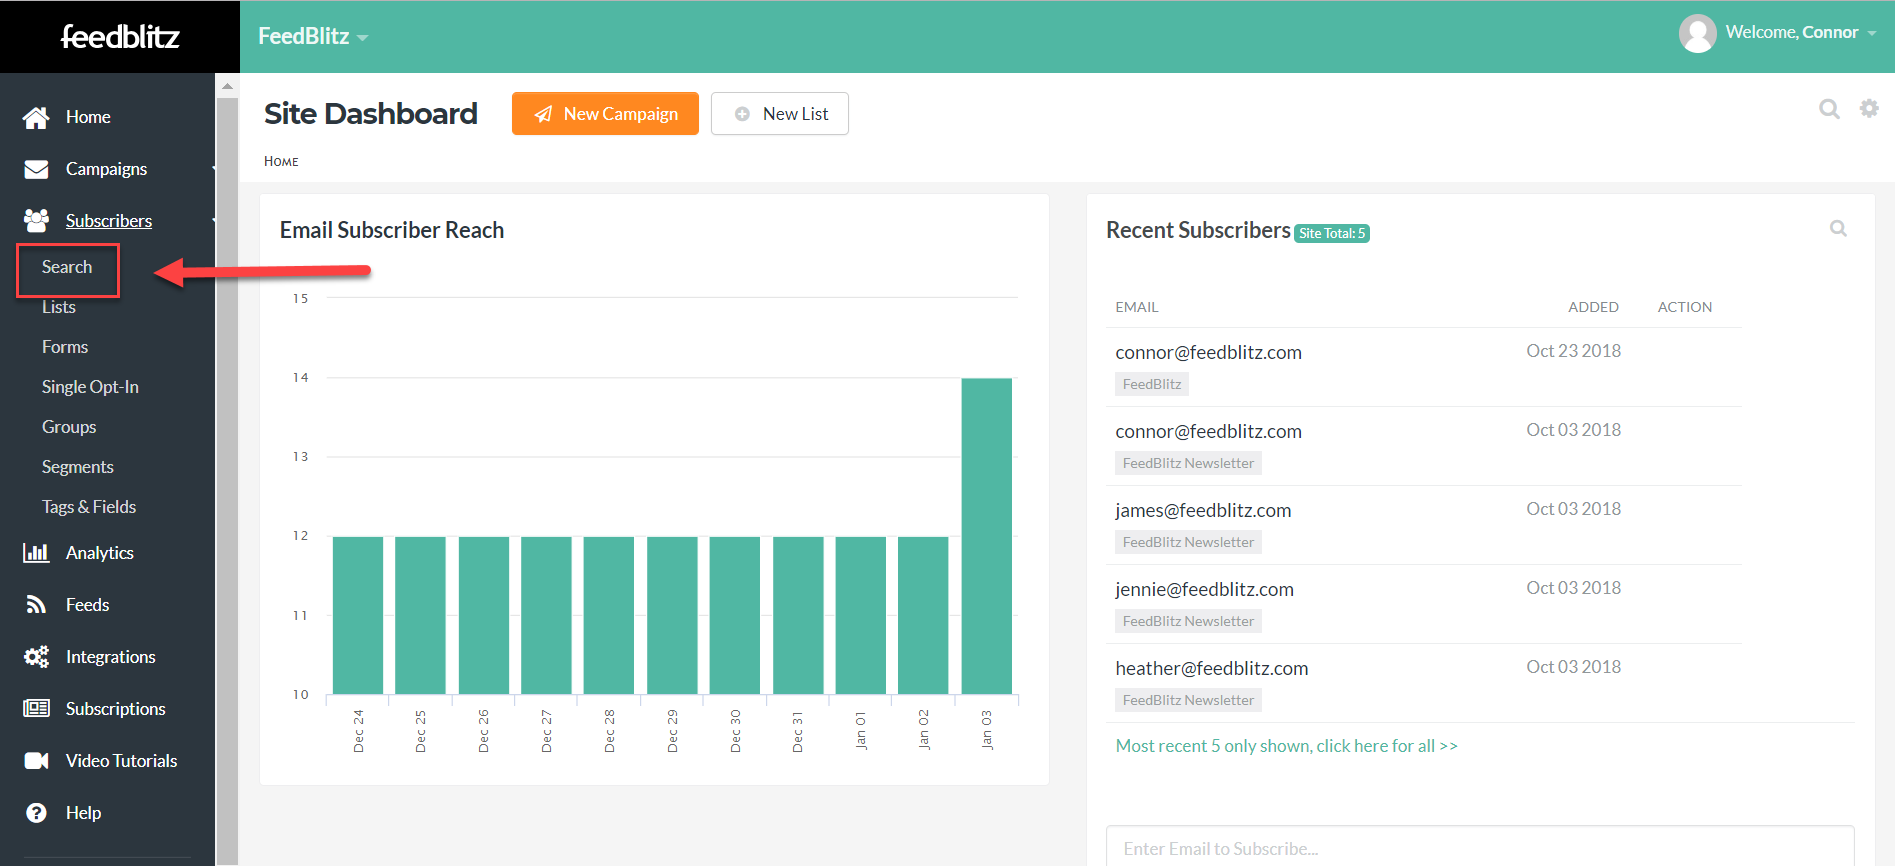Click the New List button
Image resolution: width=1895 pixels, height=866 pixels.
click(780, 114)
